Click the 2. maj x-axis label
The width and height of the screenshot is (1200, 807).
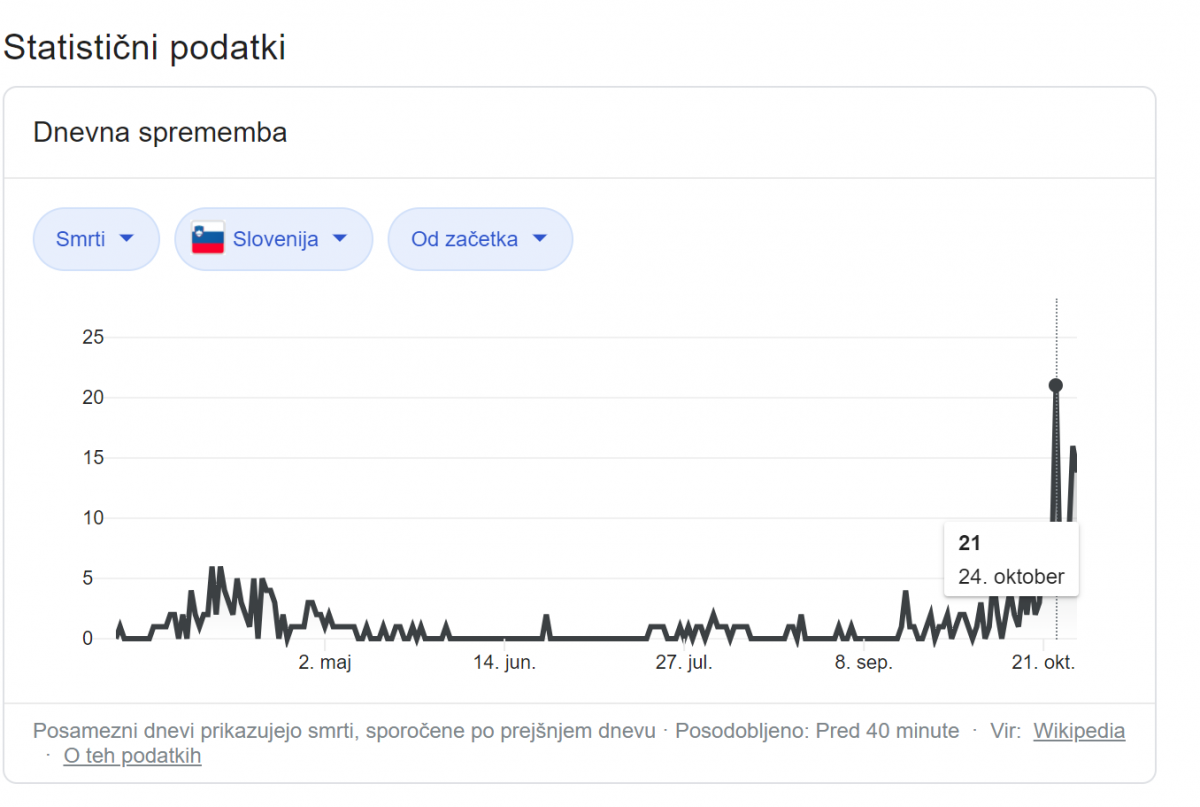point(325,662)
